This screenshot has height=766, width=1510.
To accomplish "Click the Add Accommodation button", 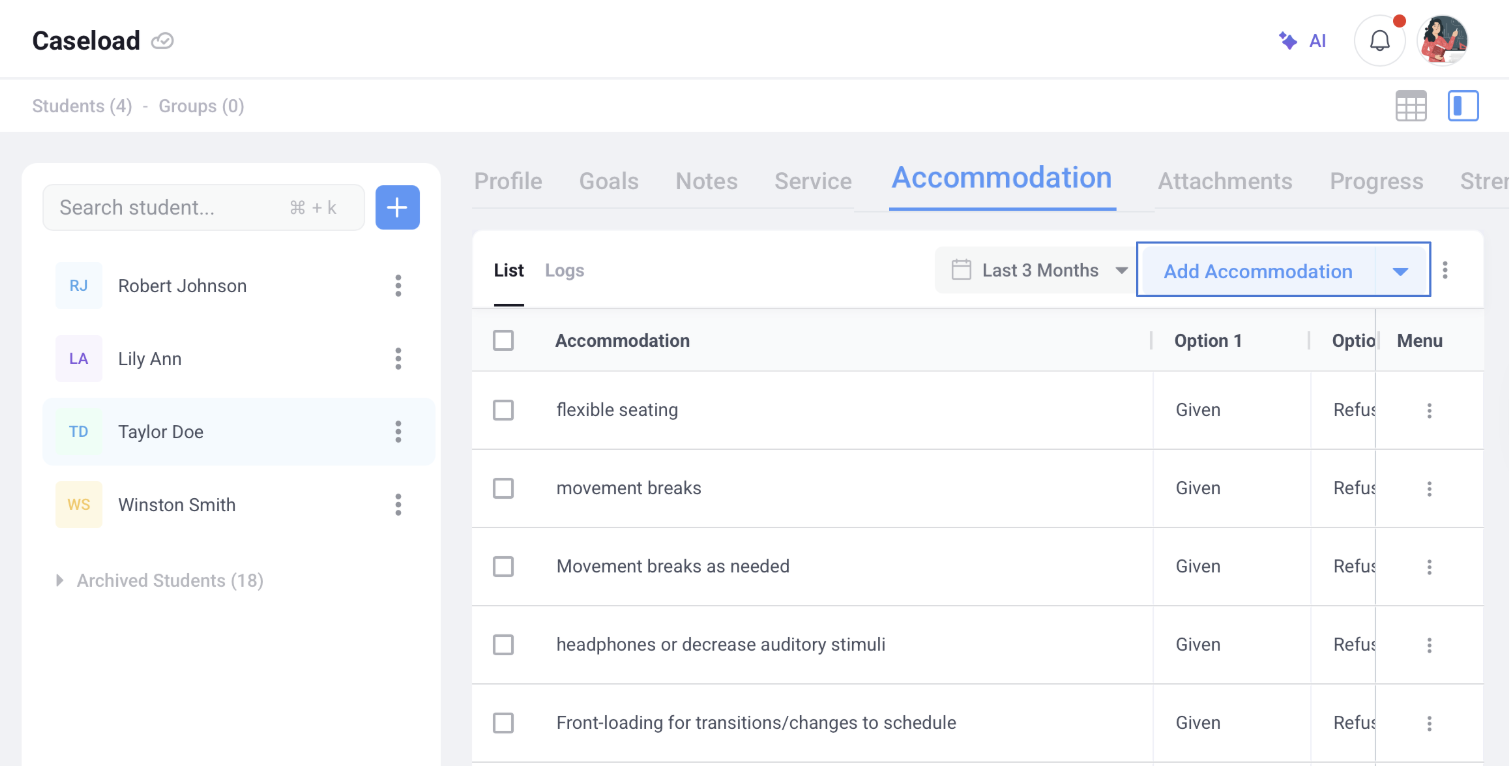I will (x=1257, y=272).
